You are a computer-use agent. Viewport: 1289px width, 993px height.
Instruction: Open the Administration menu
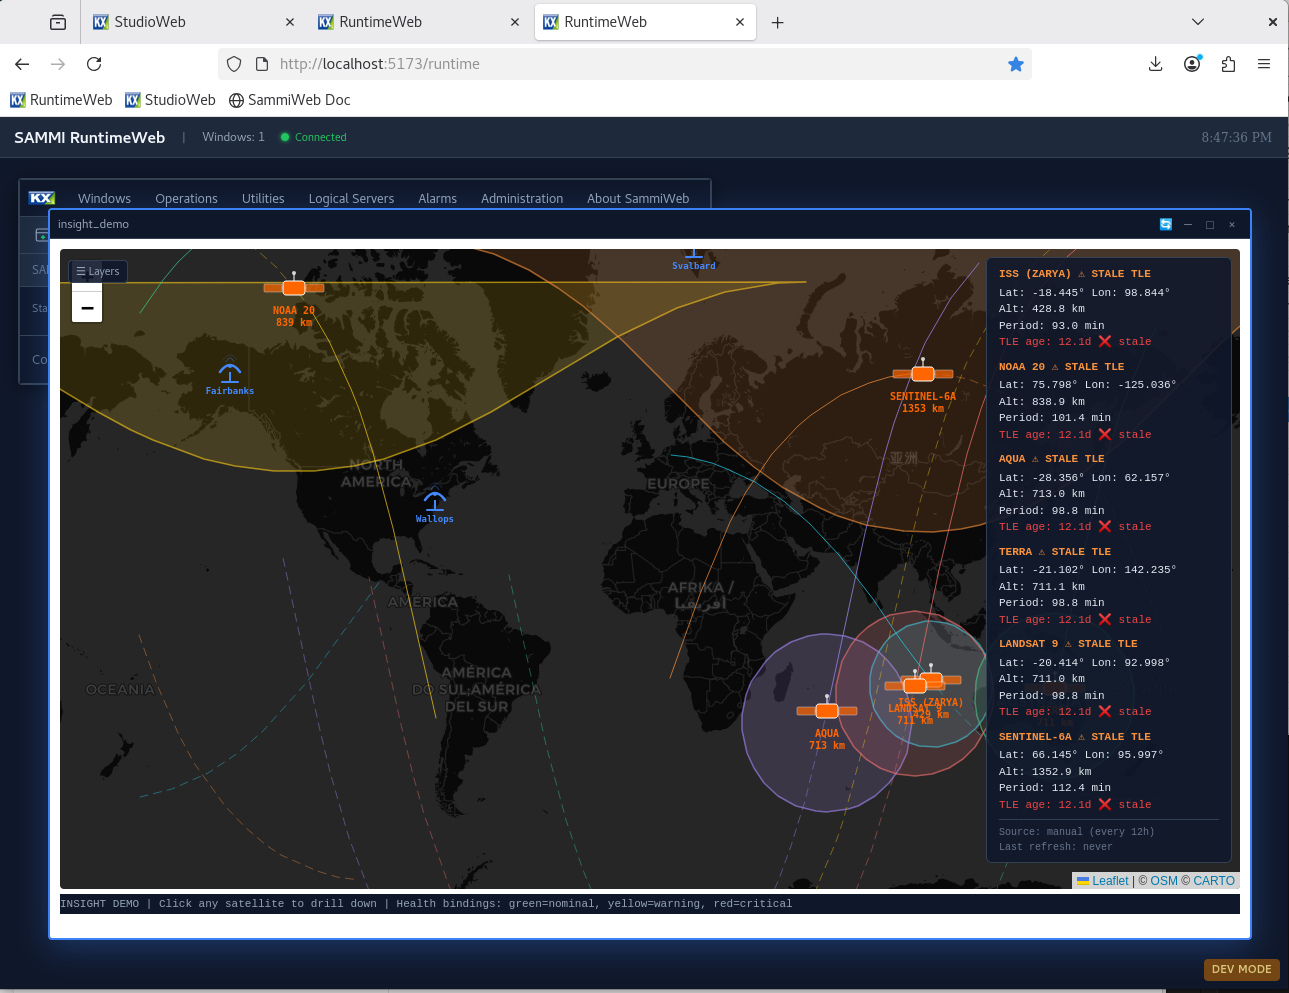(x=522, y=198)
